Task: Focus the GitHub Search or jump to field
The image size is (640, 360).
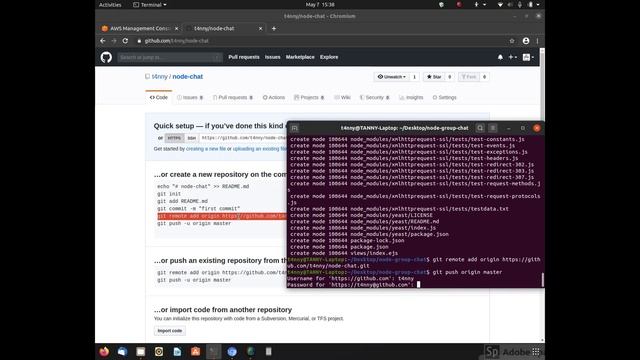Action: [x=169, y=57]
